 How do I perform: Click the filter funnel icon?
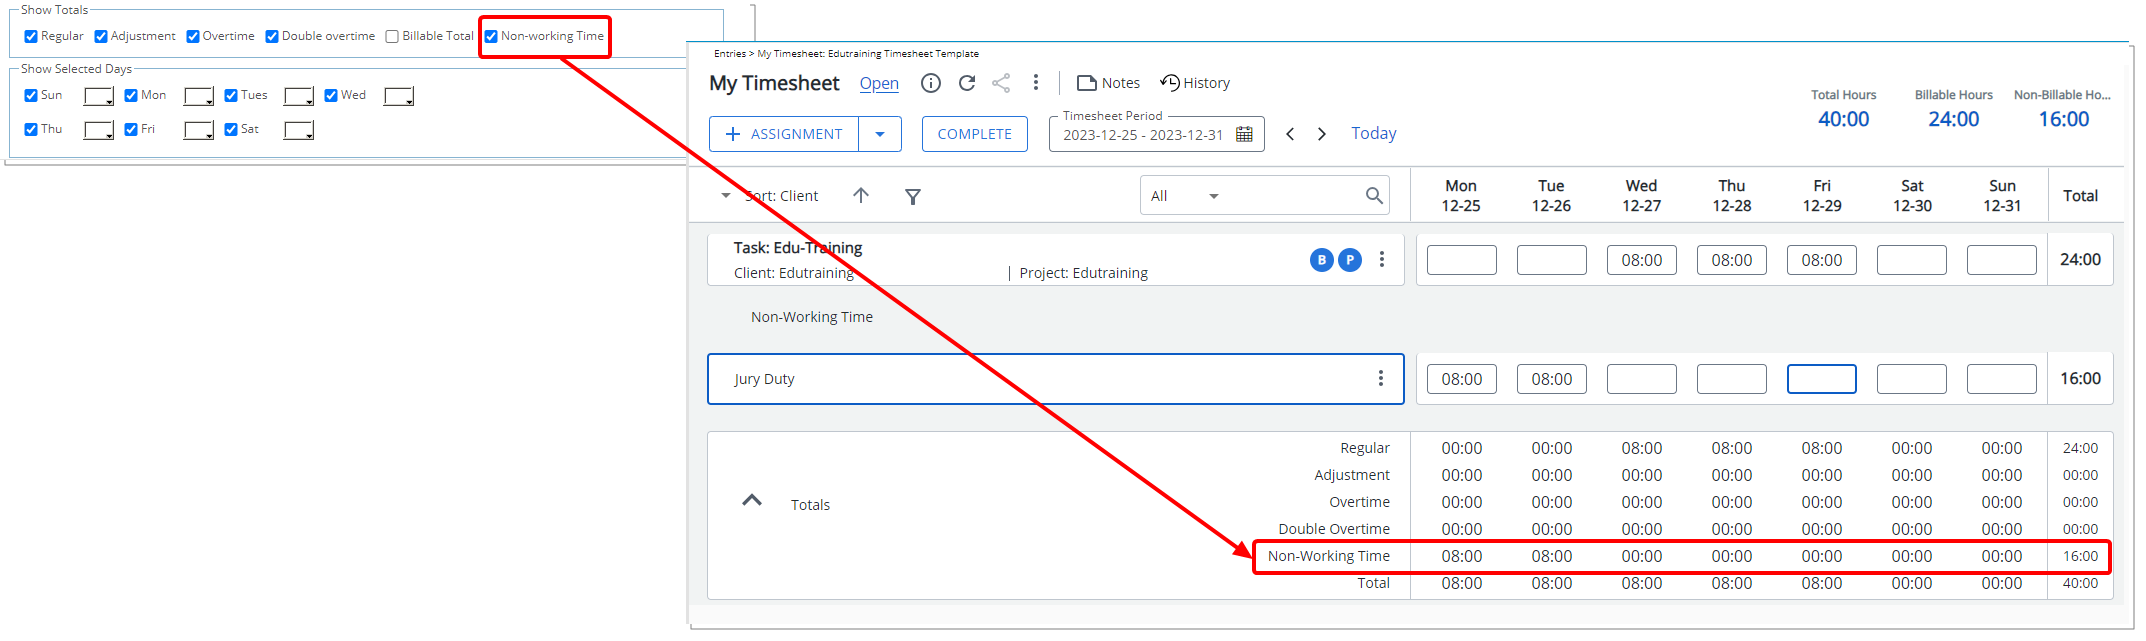[x=912, y=196]
